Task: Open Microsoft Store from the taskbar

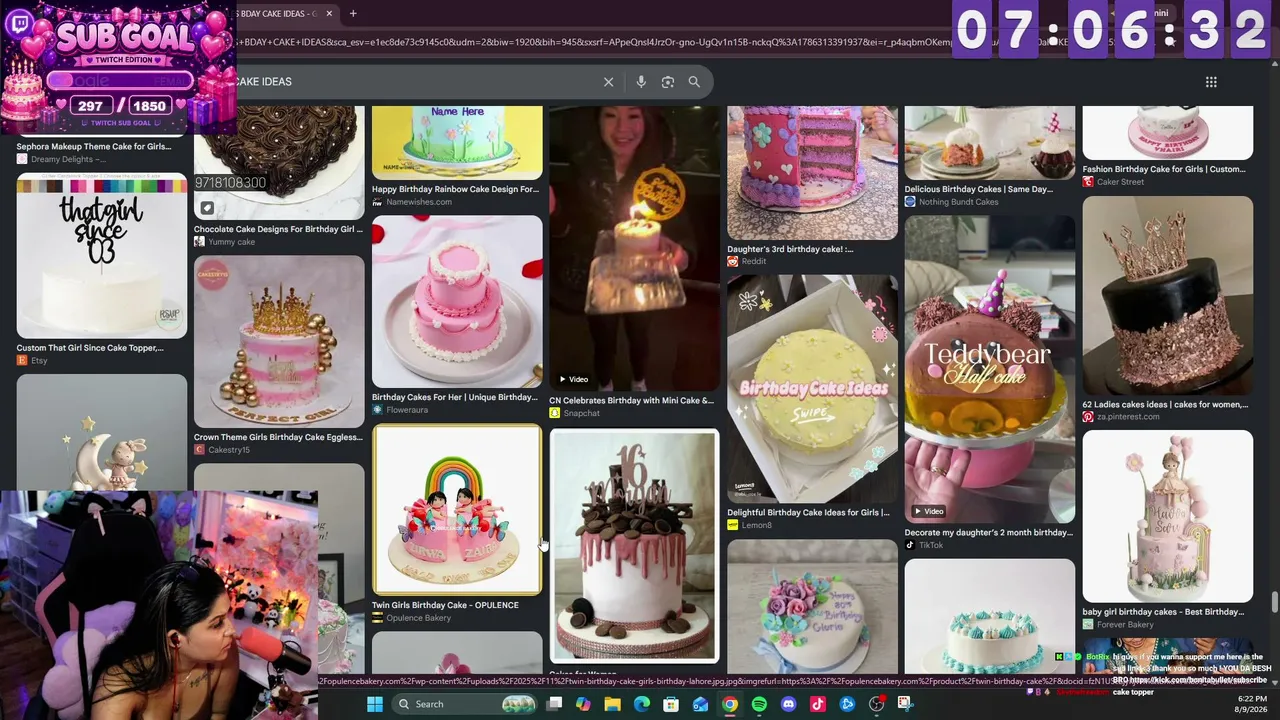Action: click(x=671, y=704)
